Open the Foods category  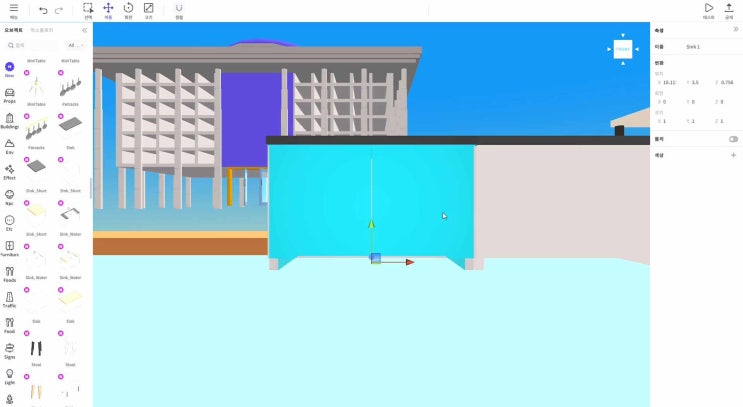click(x=9, y=274)
